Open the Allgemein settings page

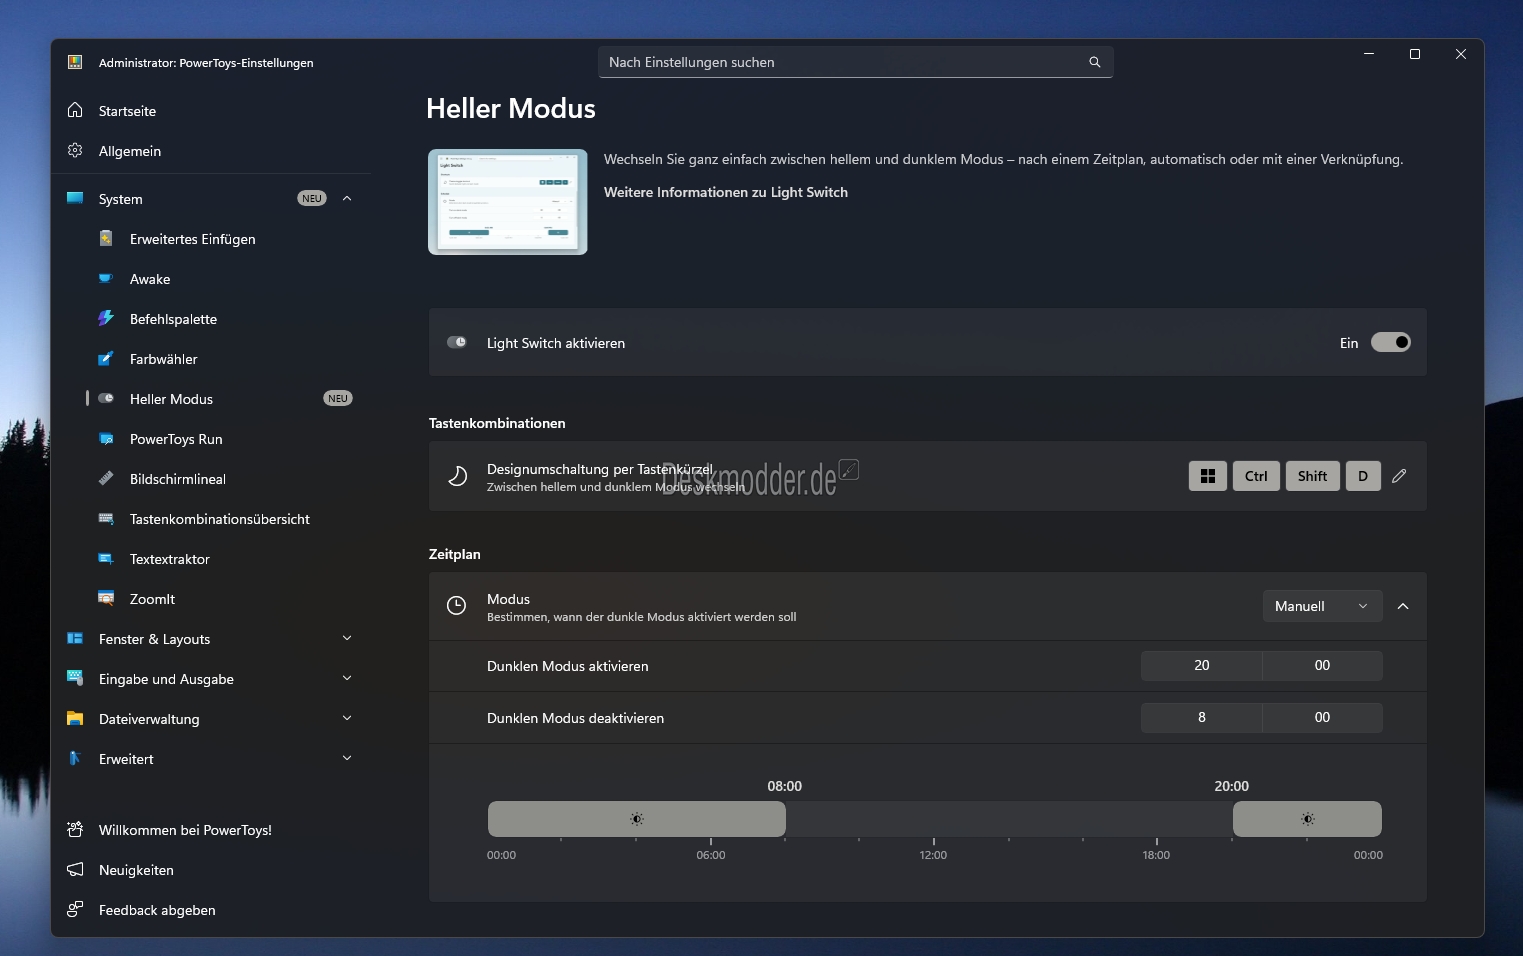coord(130,151)
